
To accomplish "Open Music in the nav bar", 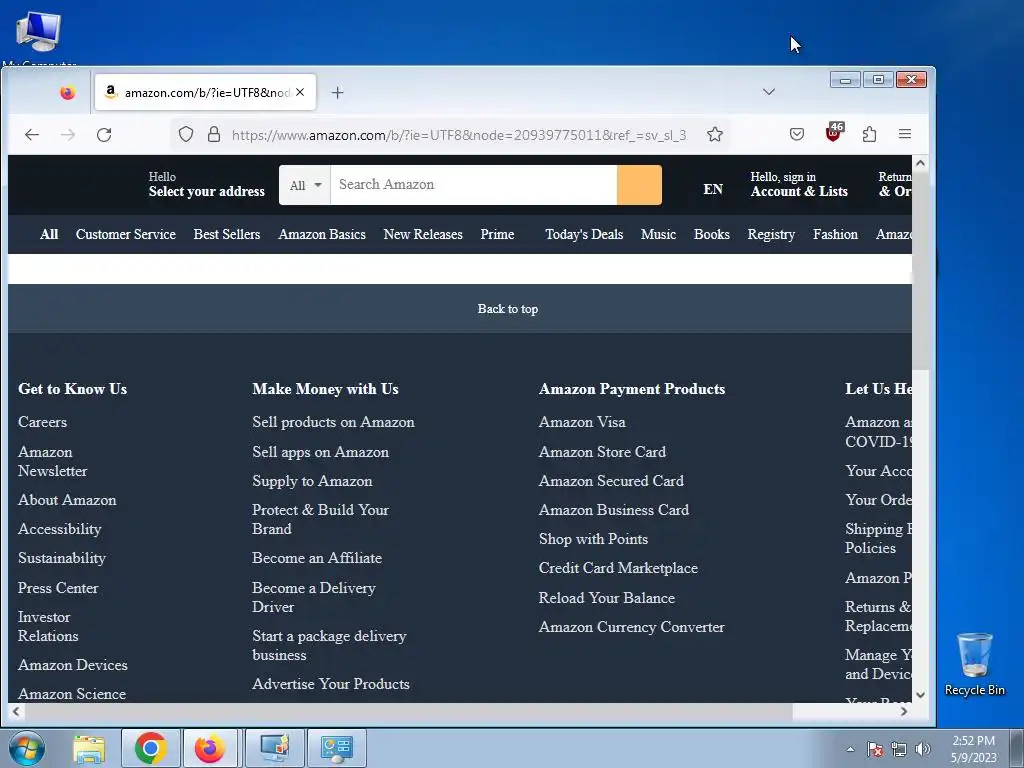I will tap(658, 234).
